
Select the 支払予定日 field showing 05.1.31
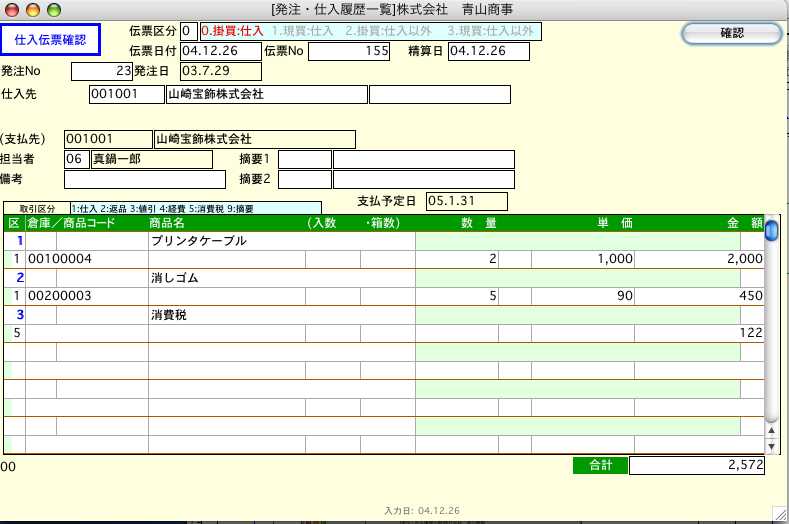point(466,201)
